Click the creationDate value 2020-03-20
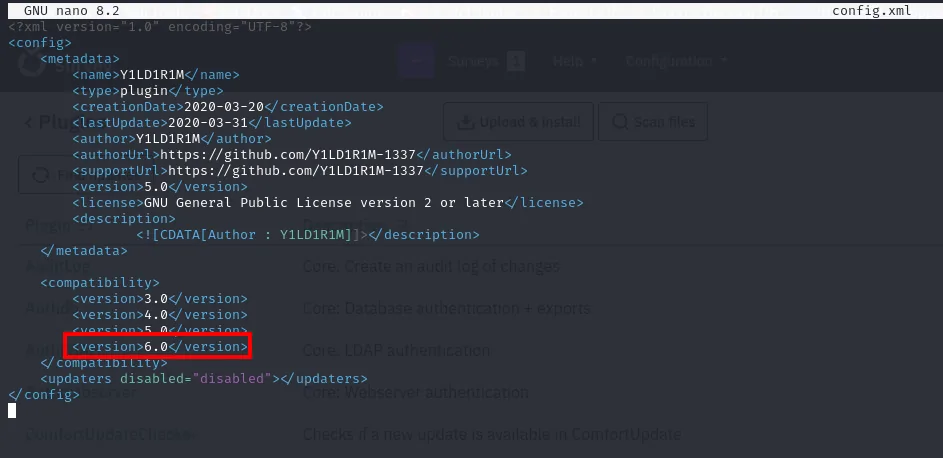943x458 pixels. (224, 106)
